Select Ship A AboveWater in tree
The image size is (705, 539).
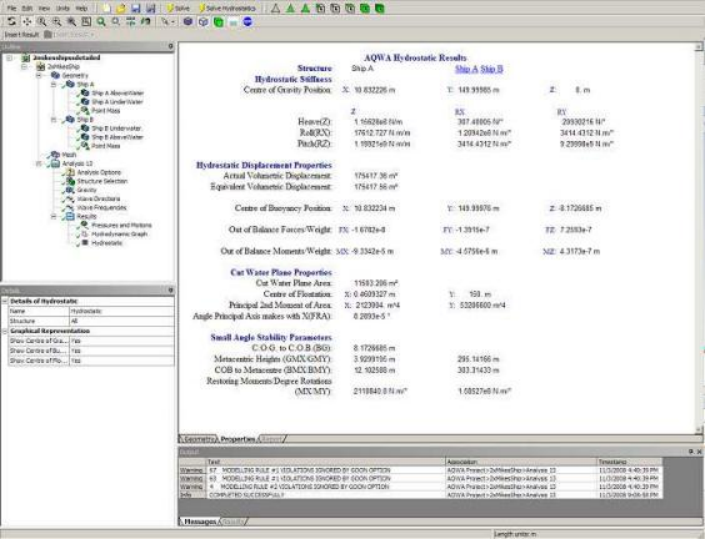pos(117,93)
